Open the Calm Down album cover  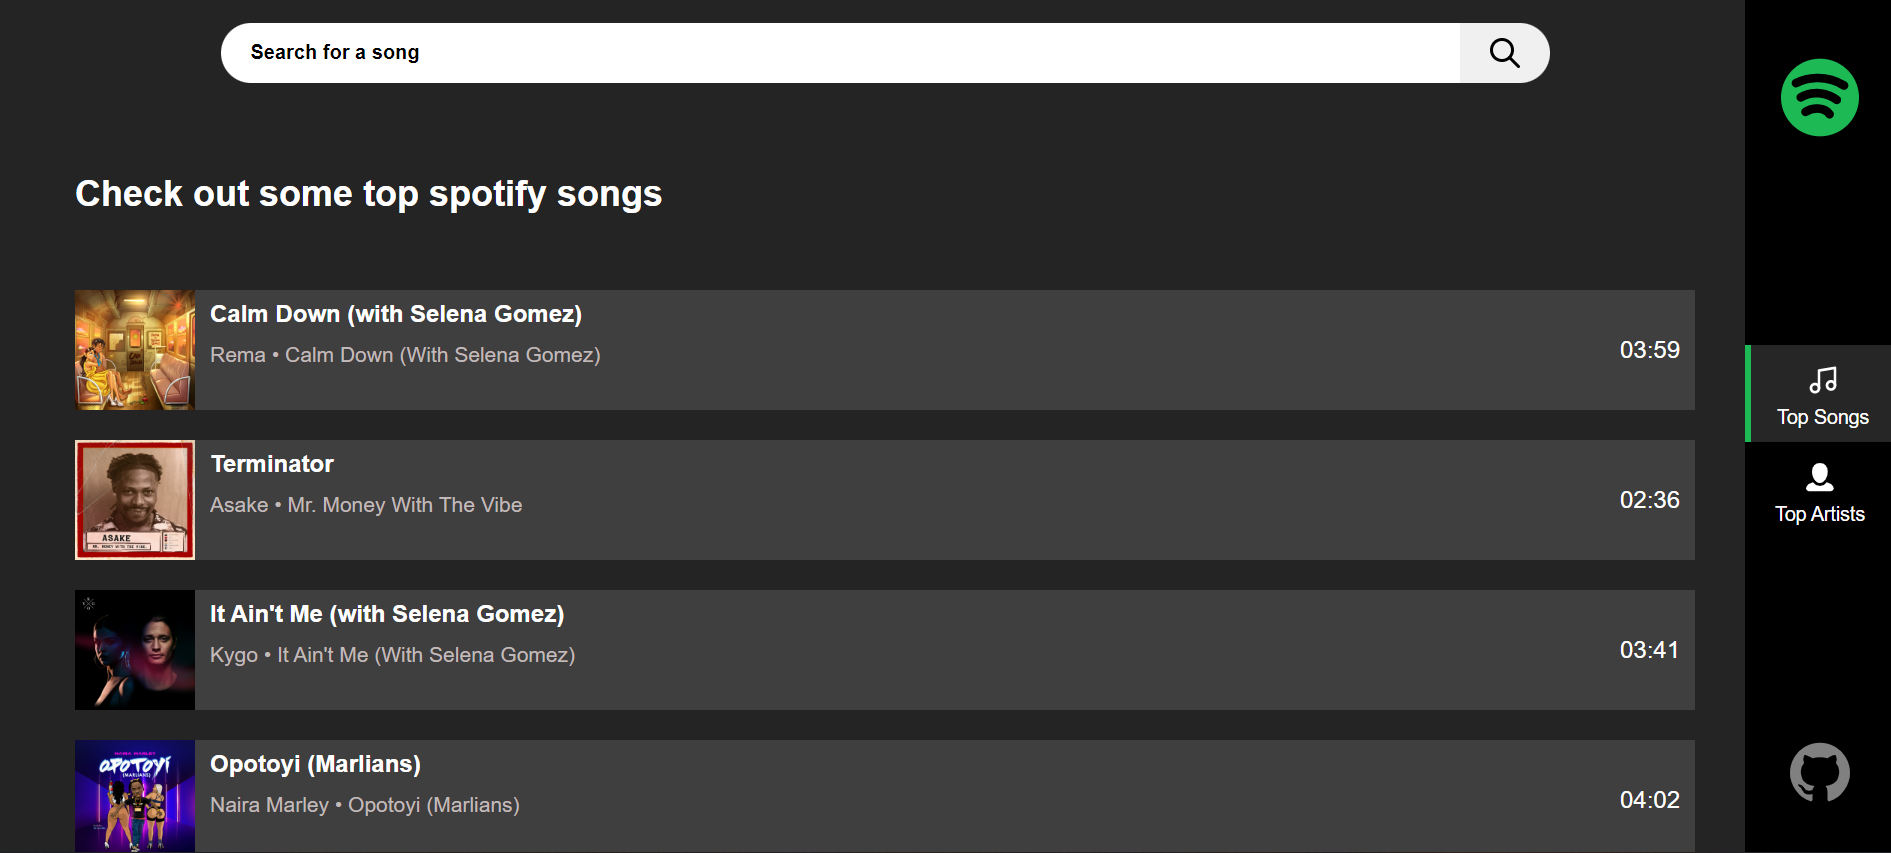pyautogui.click(x=135, y=350)
